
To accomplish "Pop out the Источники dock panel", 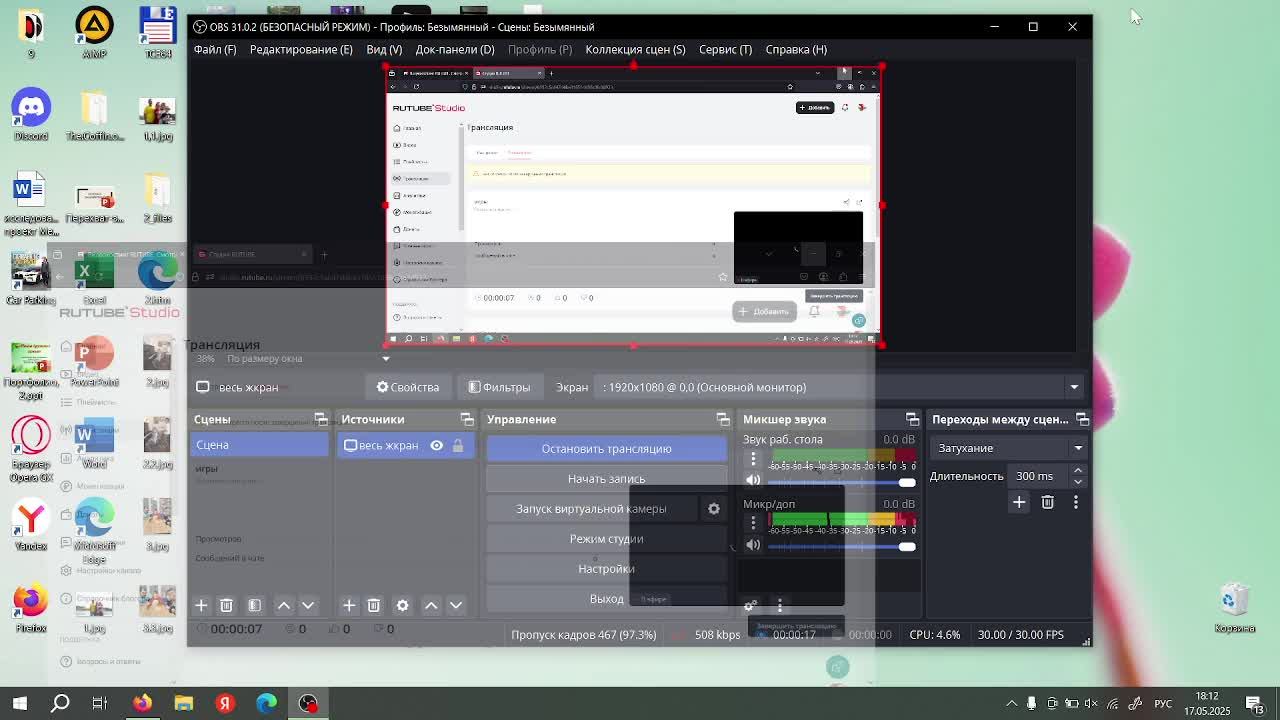I will 467,419.
